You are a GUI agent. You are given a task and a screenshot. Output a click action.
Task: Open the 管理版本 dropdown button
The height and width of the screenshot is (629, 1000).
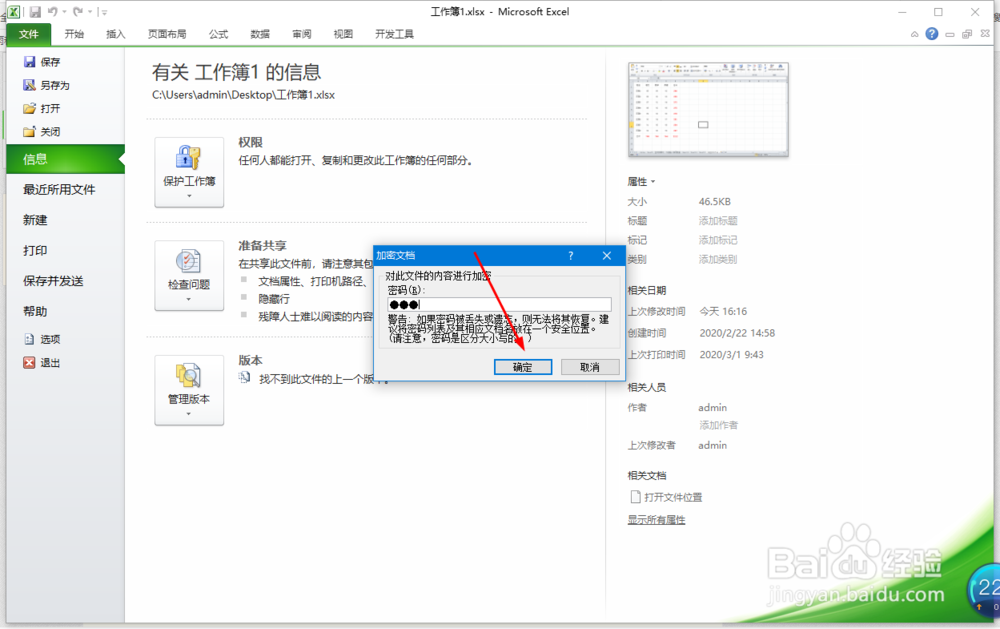(189, 390)
